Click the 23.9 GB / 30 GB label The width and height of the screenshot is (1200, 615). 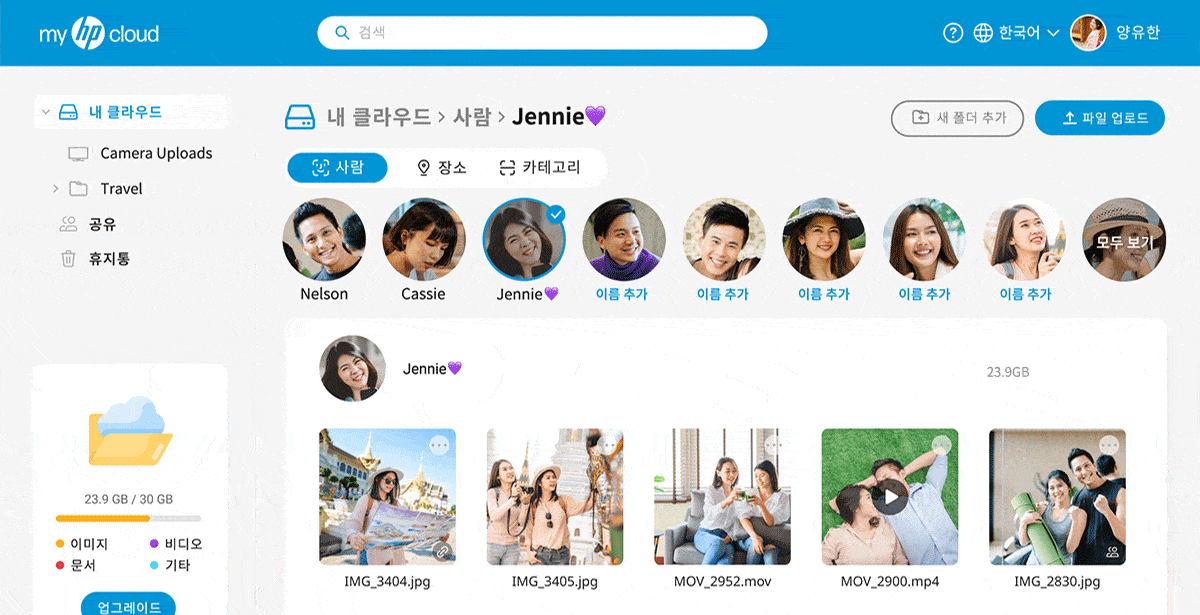pyautogui.click(x=128, y=499)
